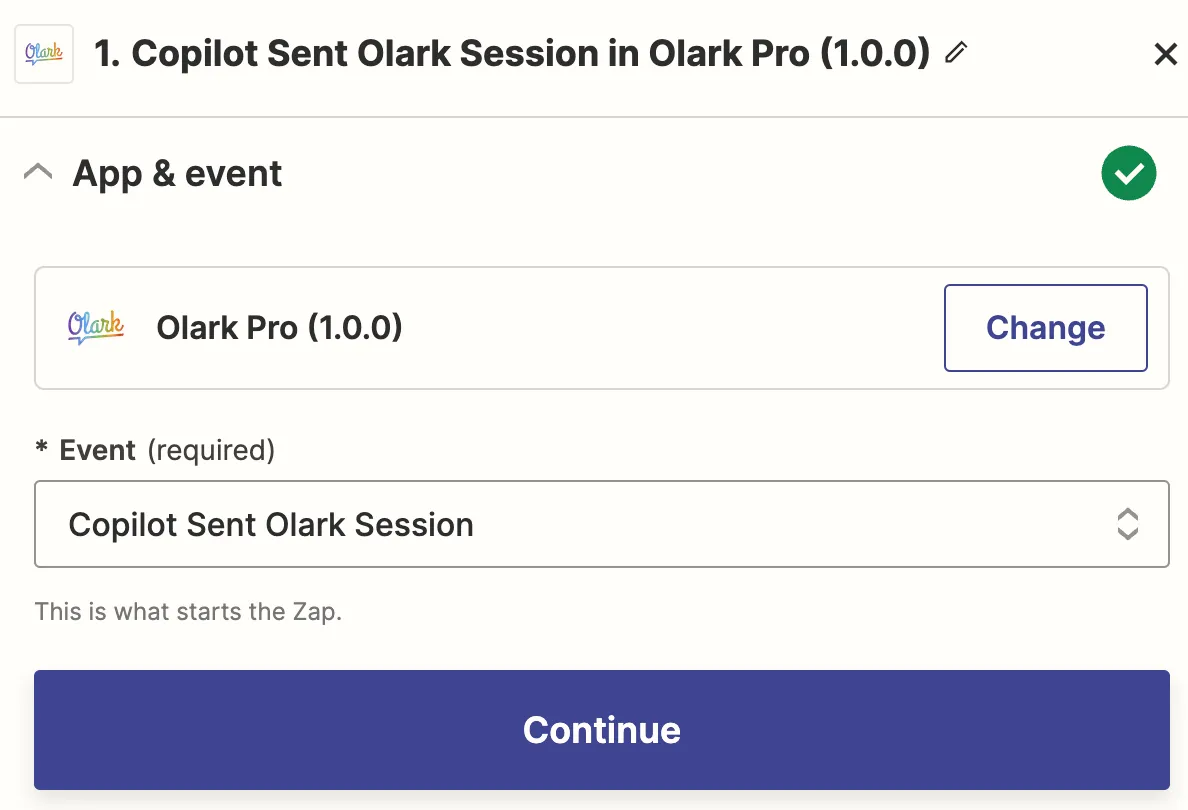The width and height of the screenshot is (1188, 810).
Task: Continue to the next setup step
Action: click(602, 730)
